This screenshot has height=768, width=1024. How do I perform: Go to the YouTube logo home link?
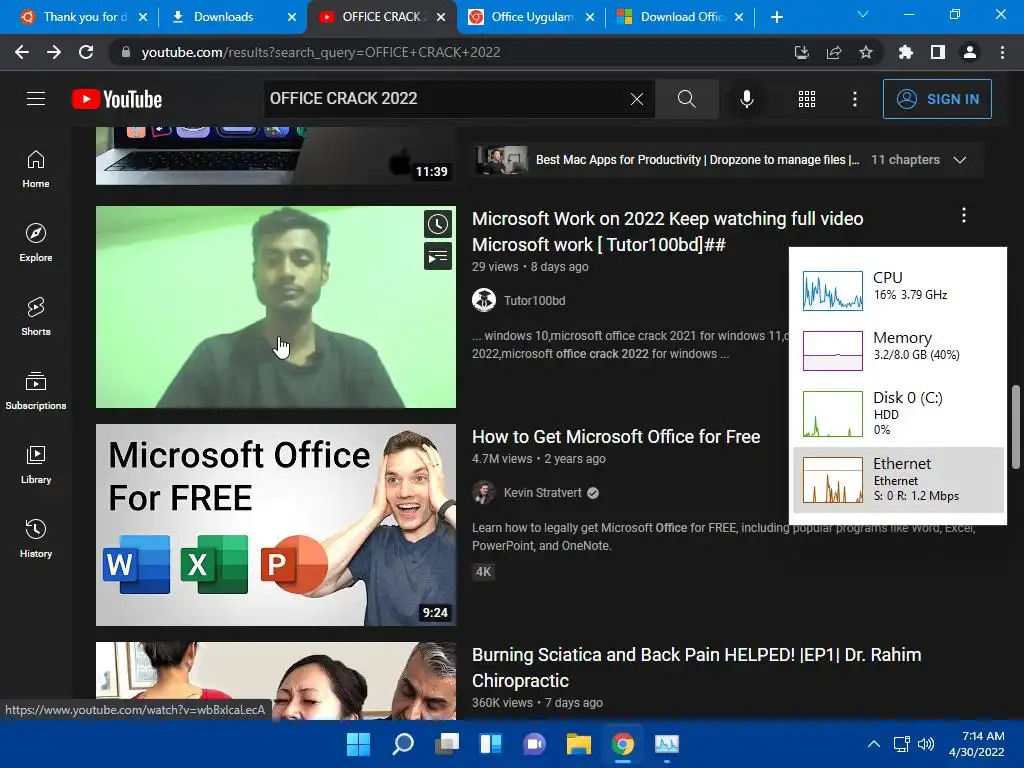pos(117,99)
